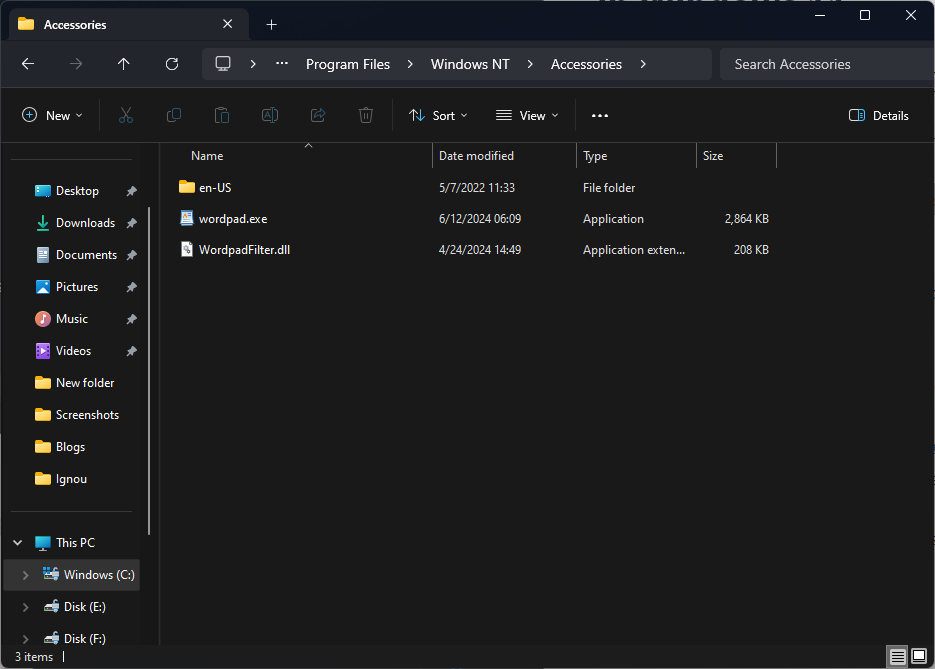Click date 4/24/2024 14:49
This screenshot has width=935, height=669.
coord(480,250)
